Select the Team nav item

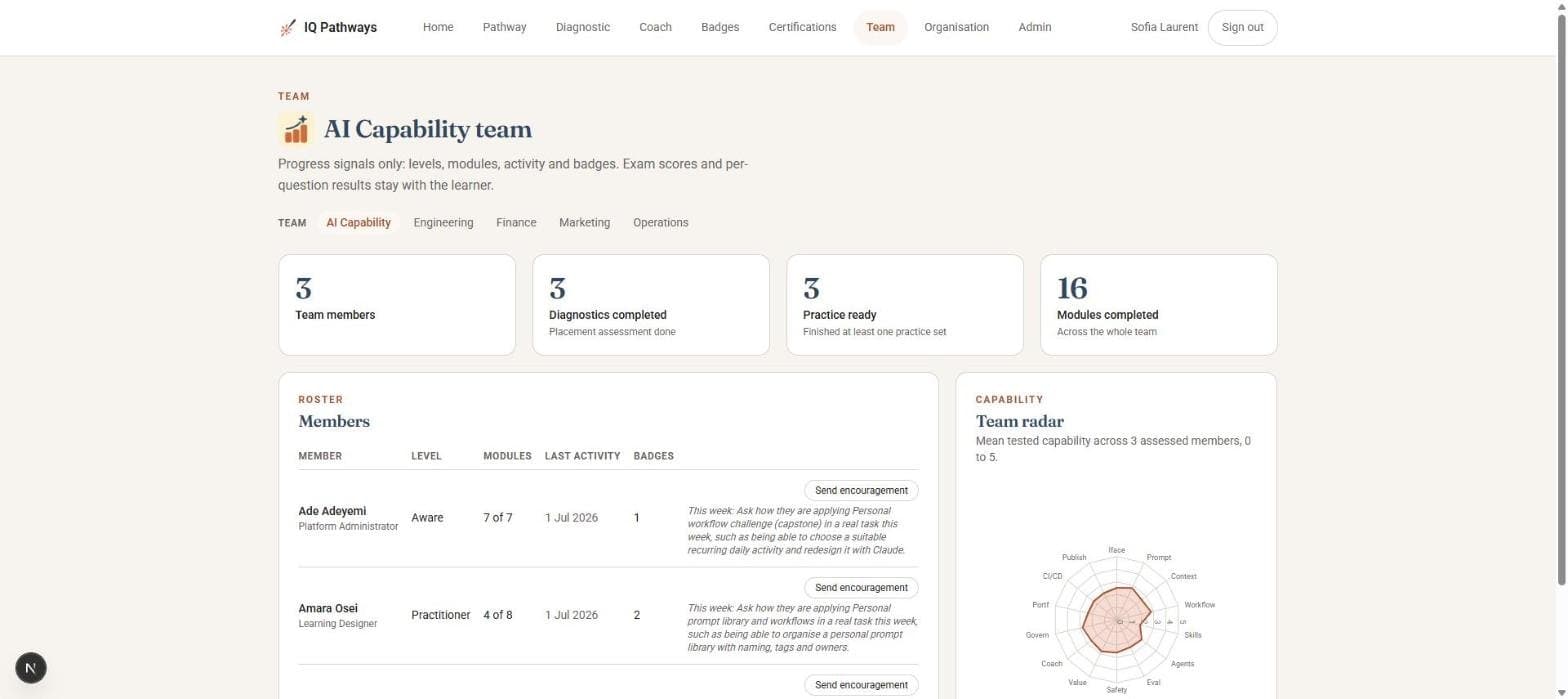pos(880,27)
